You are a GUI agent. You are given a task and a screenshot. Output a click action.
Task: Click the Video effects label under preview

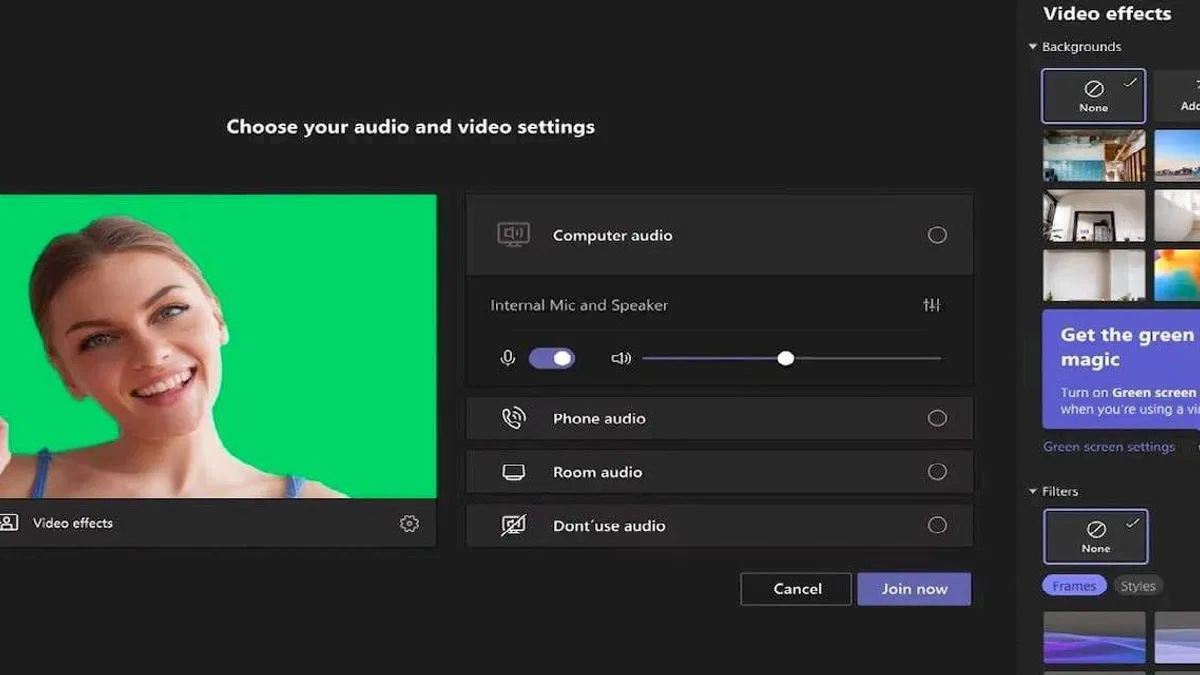[73, 523]
